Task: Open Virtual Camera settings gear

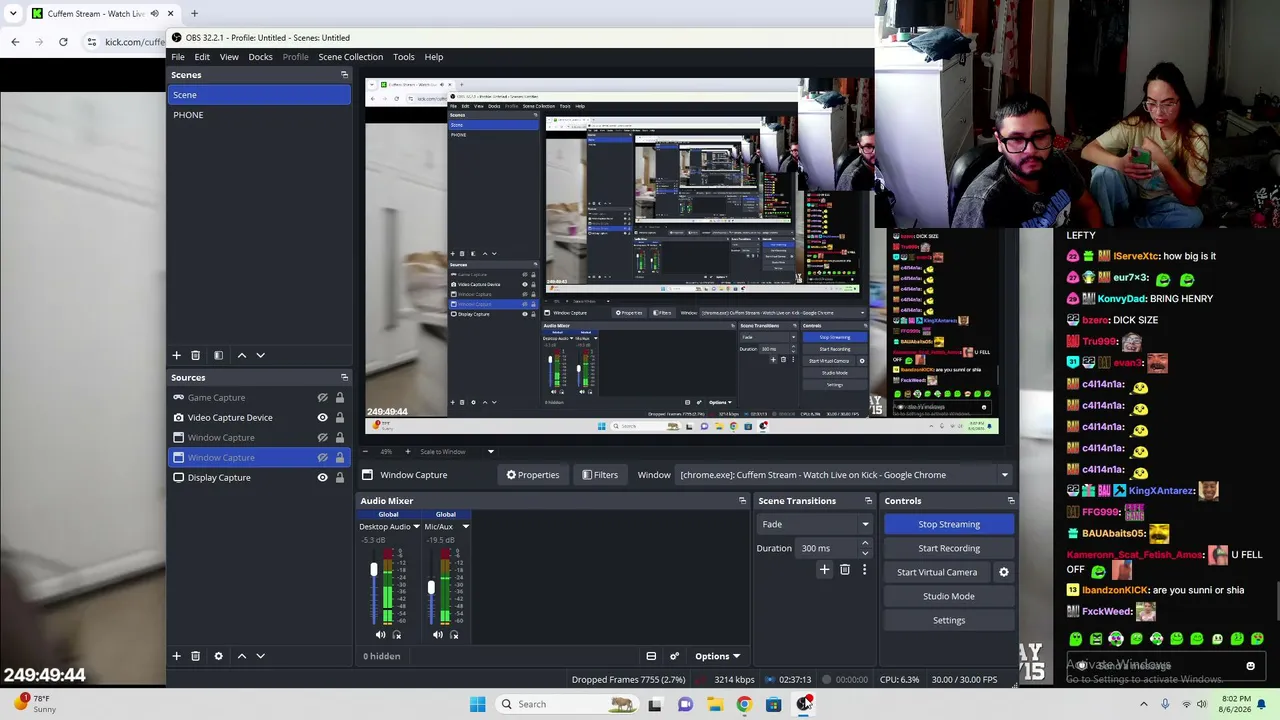Action: tap(1004, 572)
